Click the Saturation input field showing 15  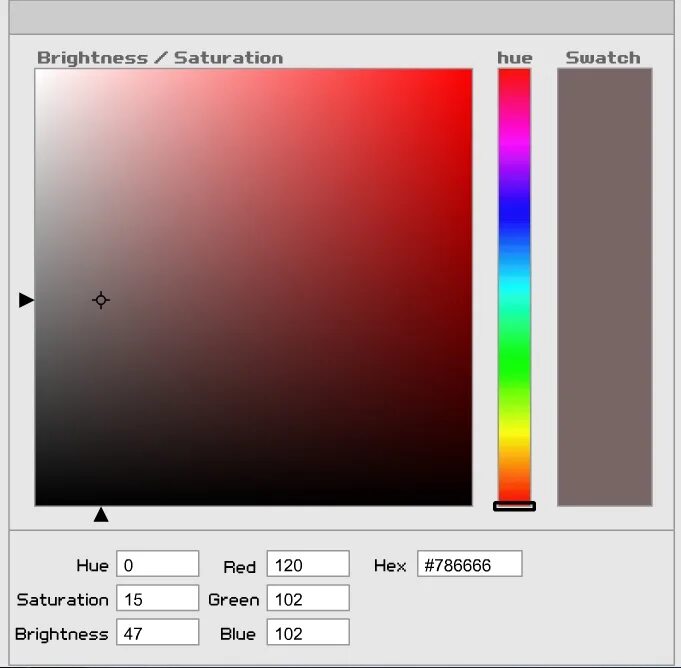pyautogui.click(x=158, y=598)
